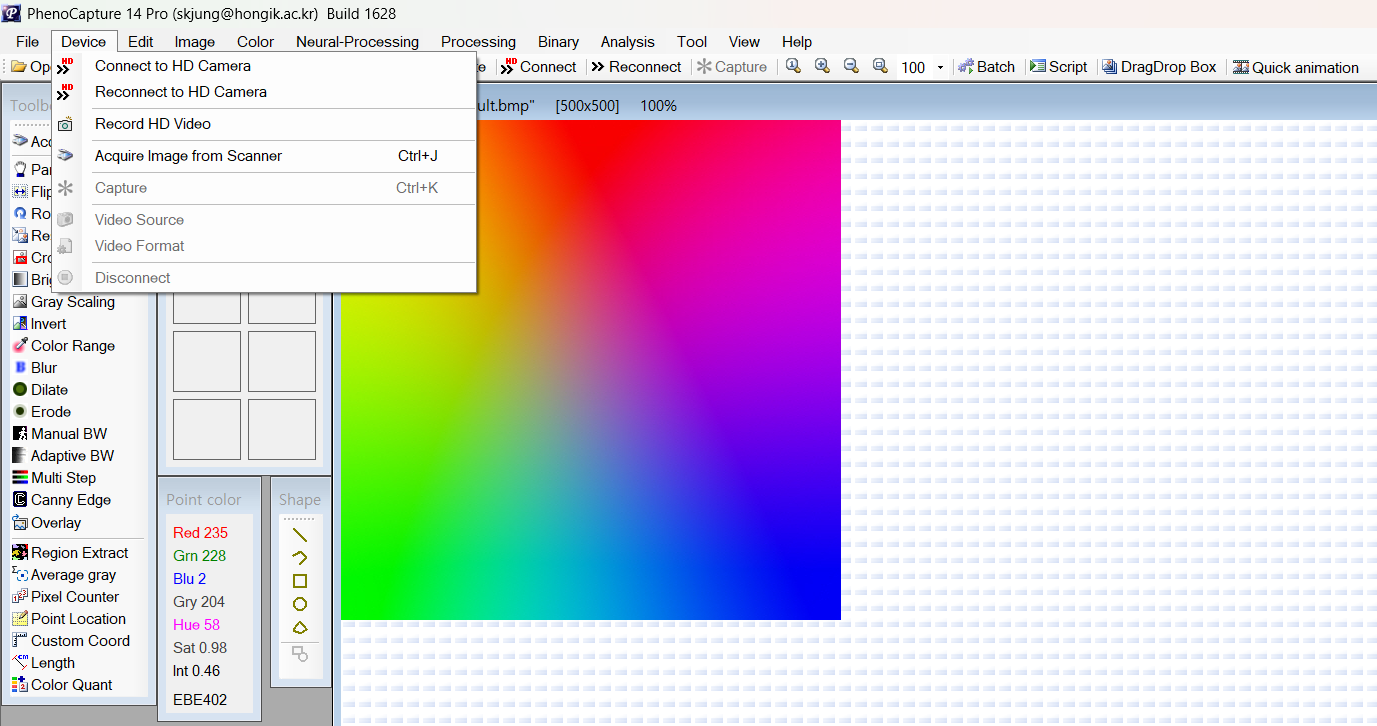1377x726 pixels.
Task: Choose the Color Range tool
Action: [63, 346]
